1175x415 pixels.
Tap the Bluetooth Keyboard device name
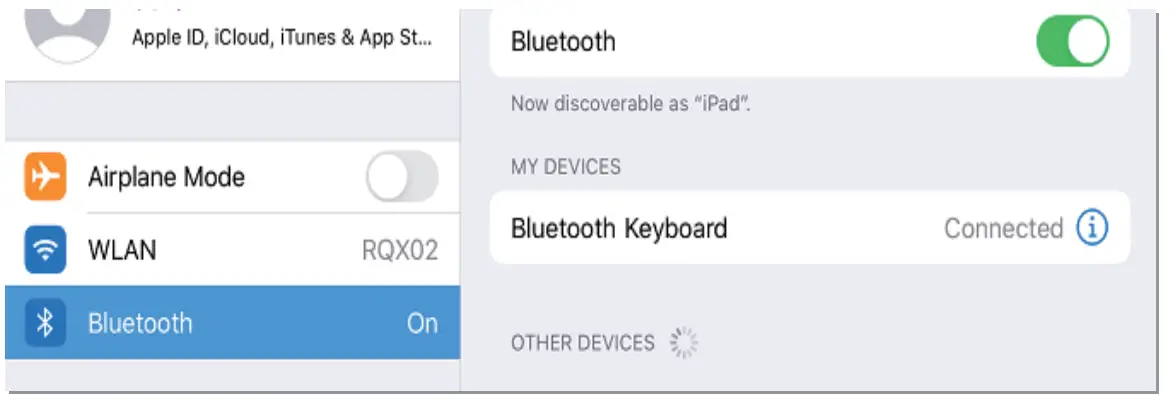tap(618, 228)
